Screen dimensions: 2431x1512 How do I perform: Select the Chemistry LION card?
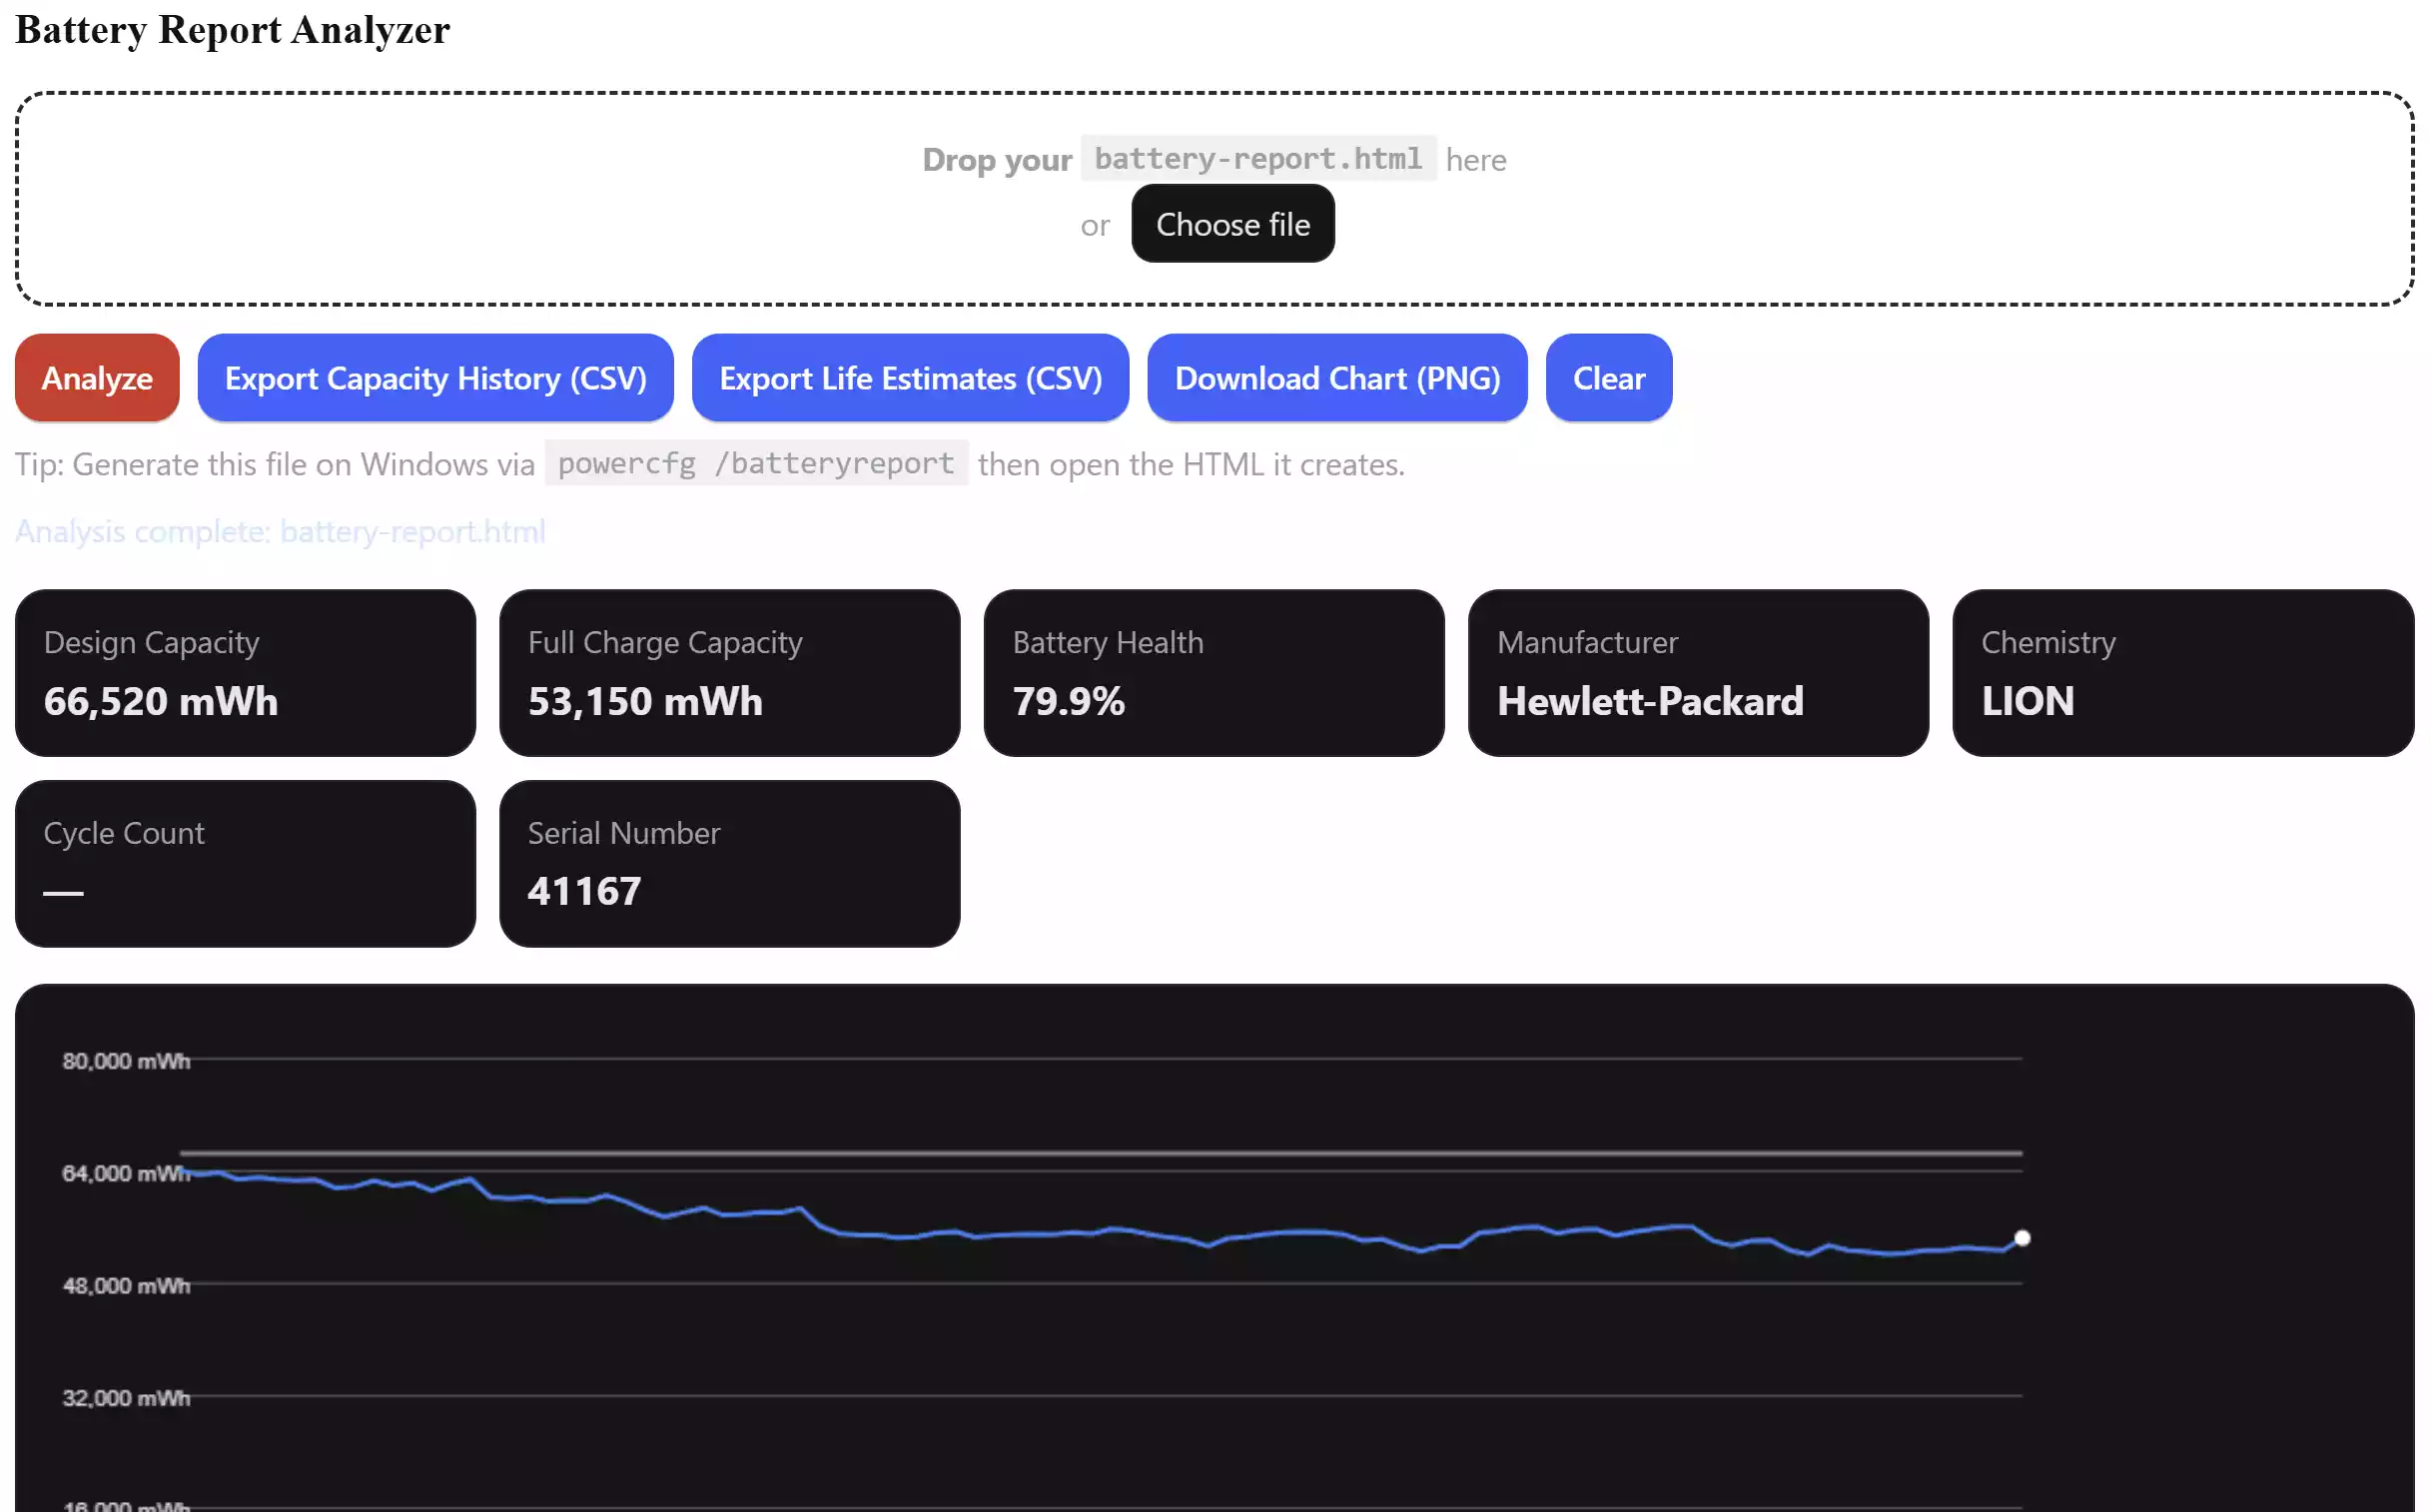(x=2182, y=672)
